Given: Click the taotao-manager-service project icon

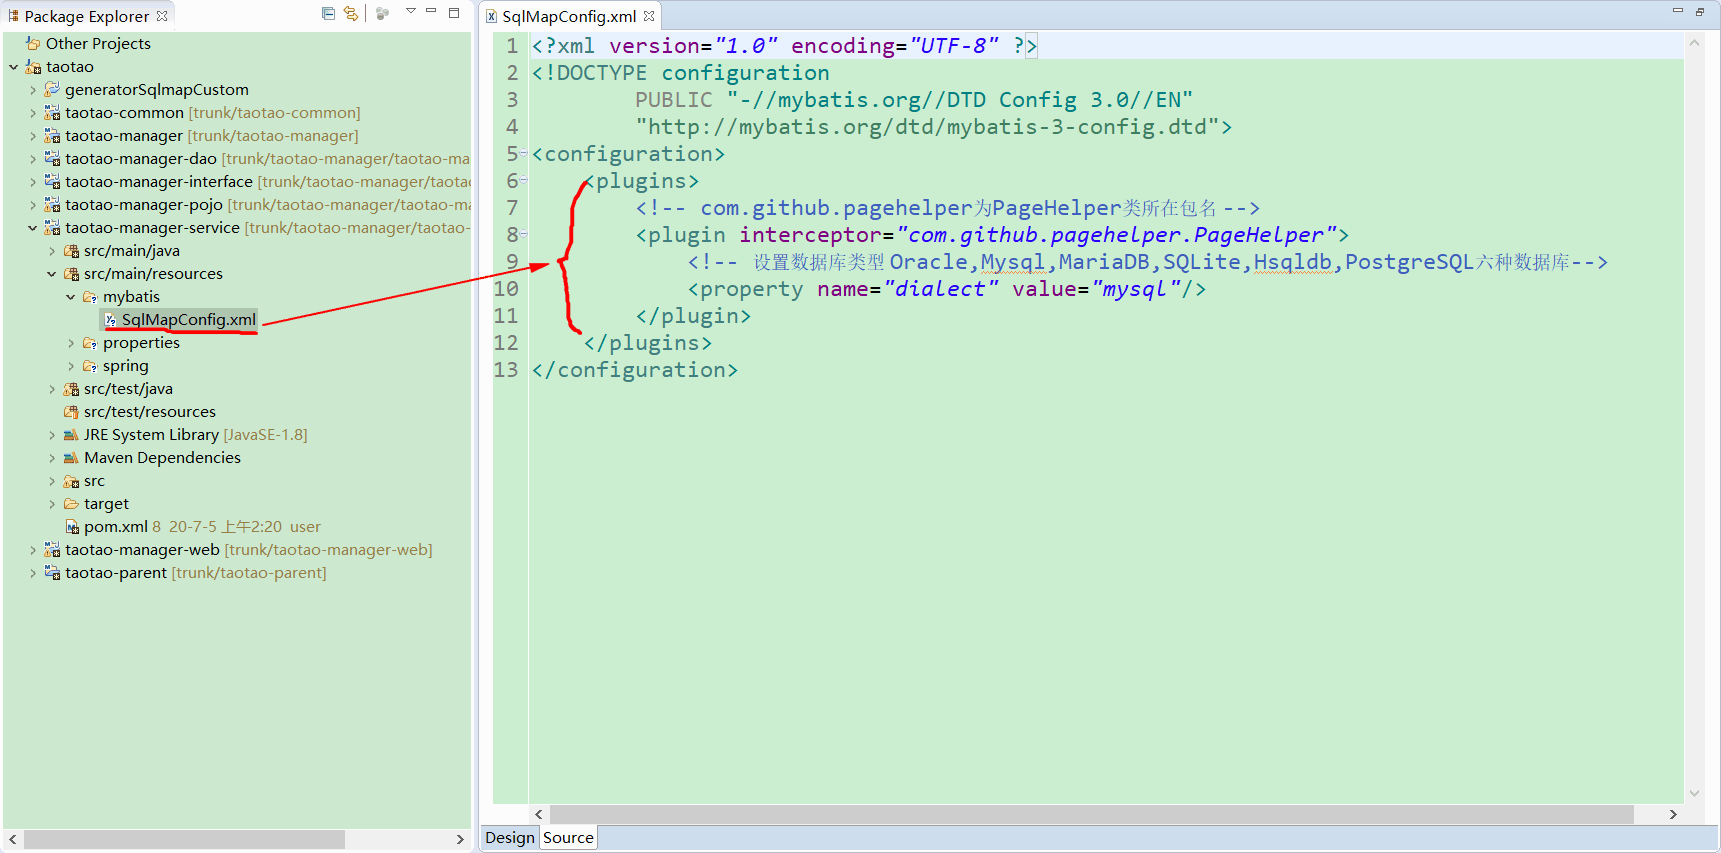Looking at the screenshot, I should point(52,228).
